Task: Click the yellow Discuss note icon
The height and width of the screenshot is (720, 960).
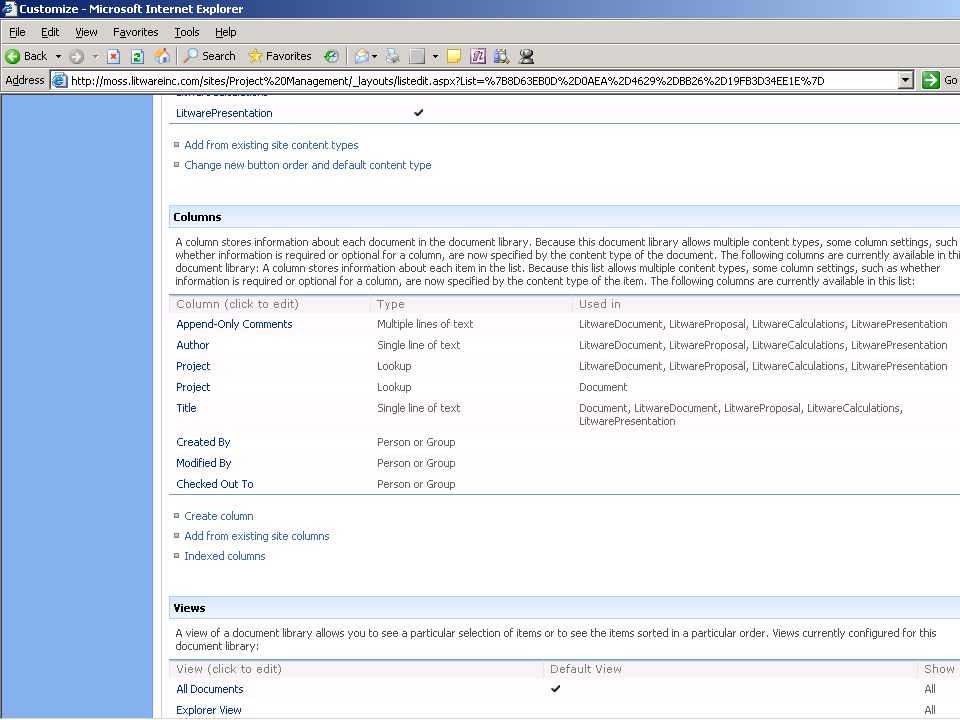Action: [x=454, y=56]
